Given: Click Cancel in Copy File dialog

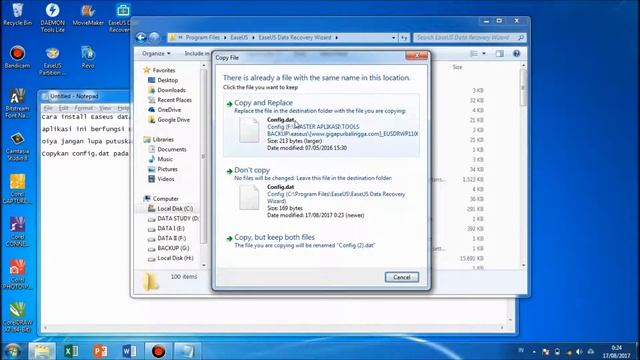Looking at the screenshot, I should pos(402,277).
